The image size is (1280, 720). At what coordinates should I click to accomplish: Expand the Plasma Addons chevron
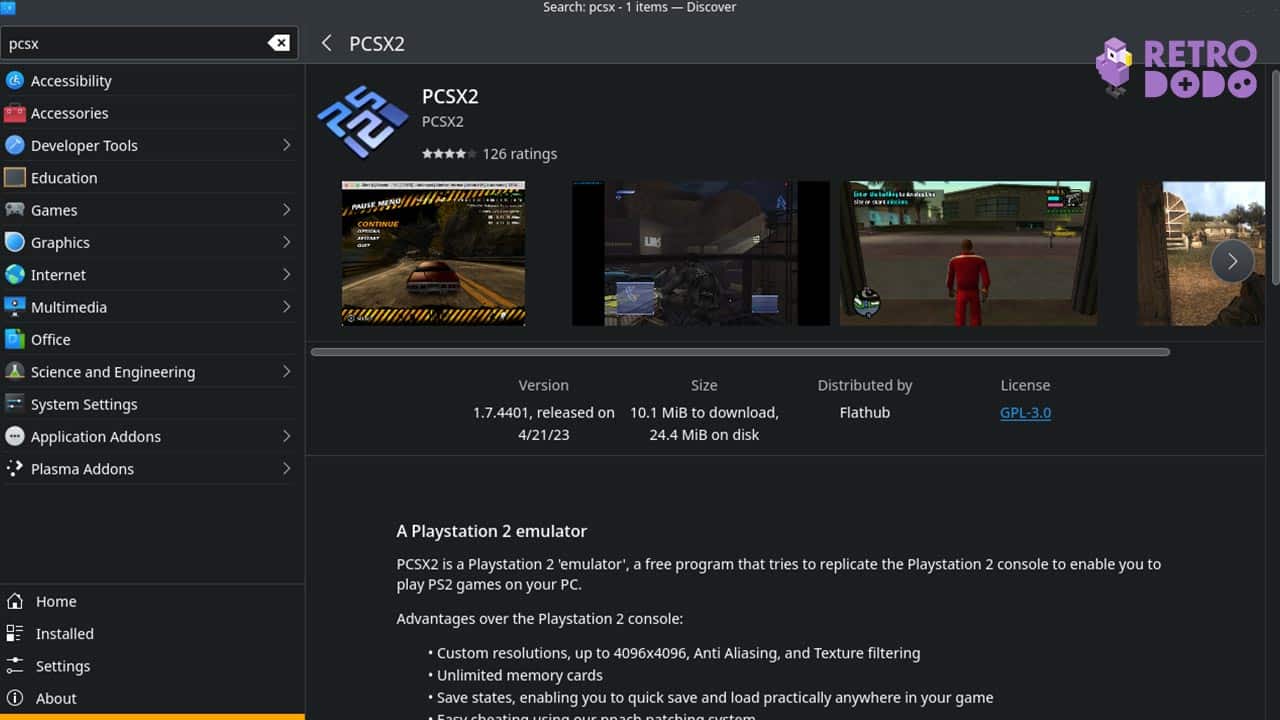coord(286,468)
